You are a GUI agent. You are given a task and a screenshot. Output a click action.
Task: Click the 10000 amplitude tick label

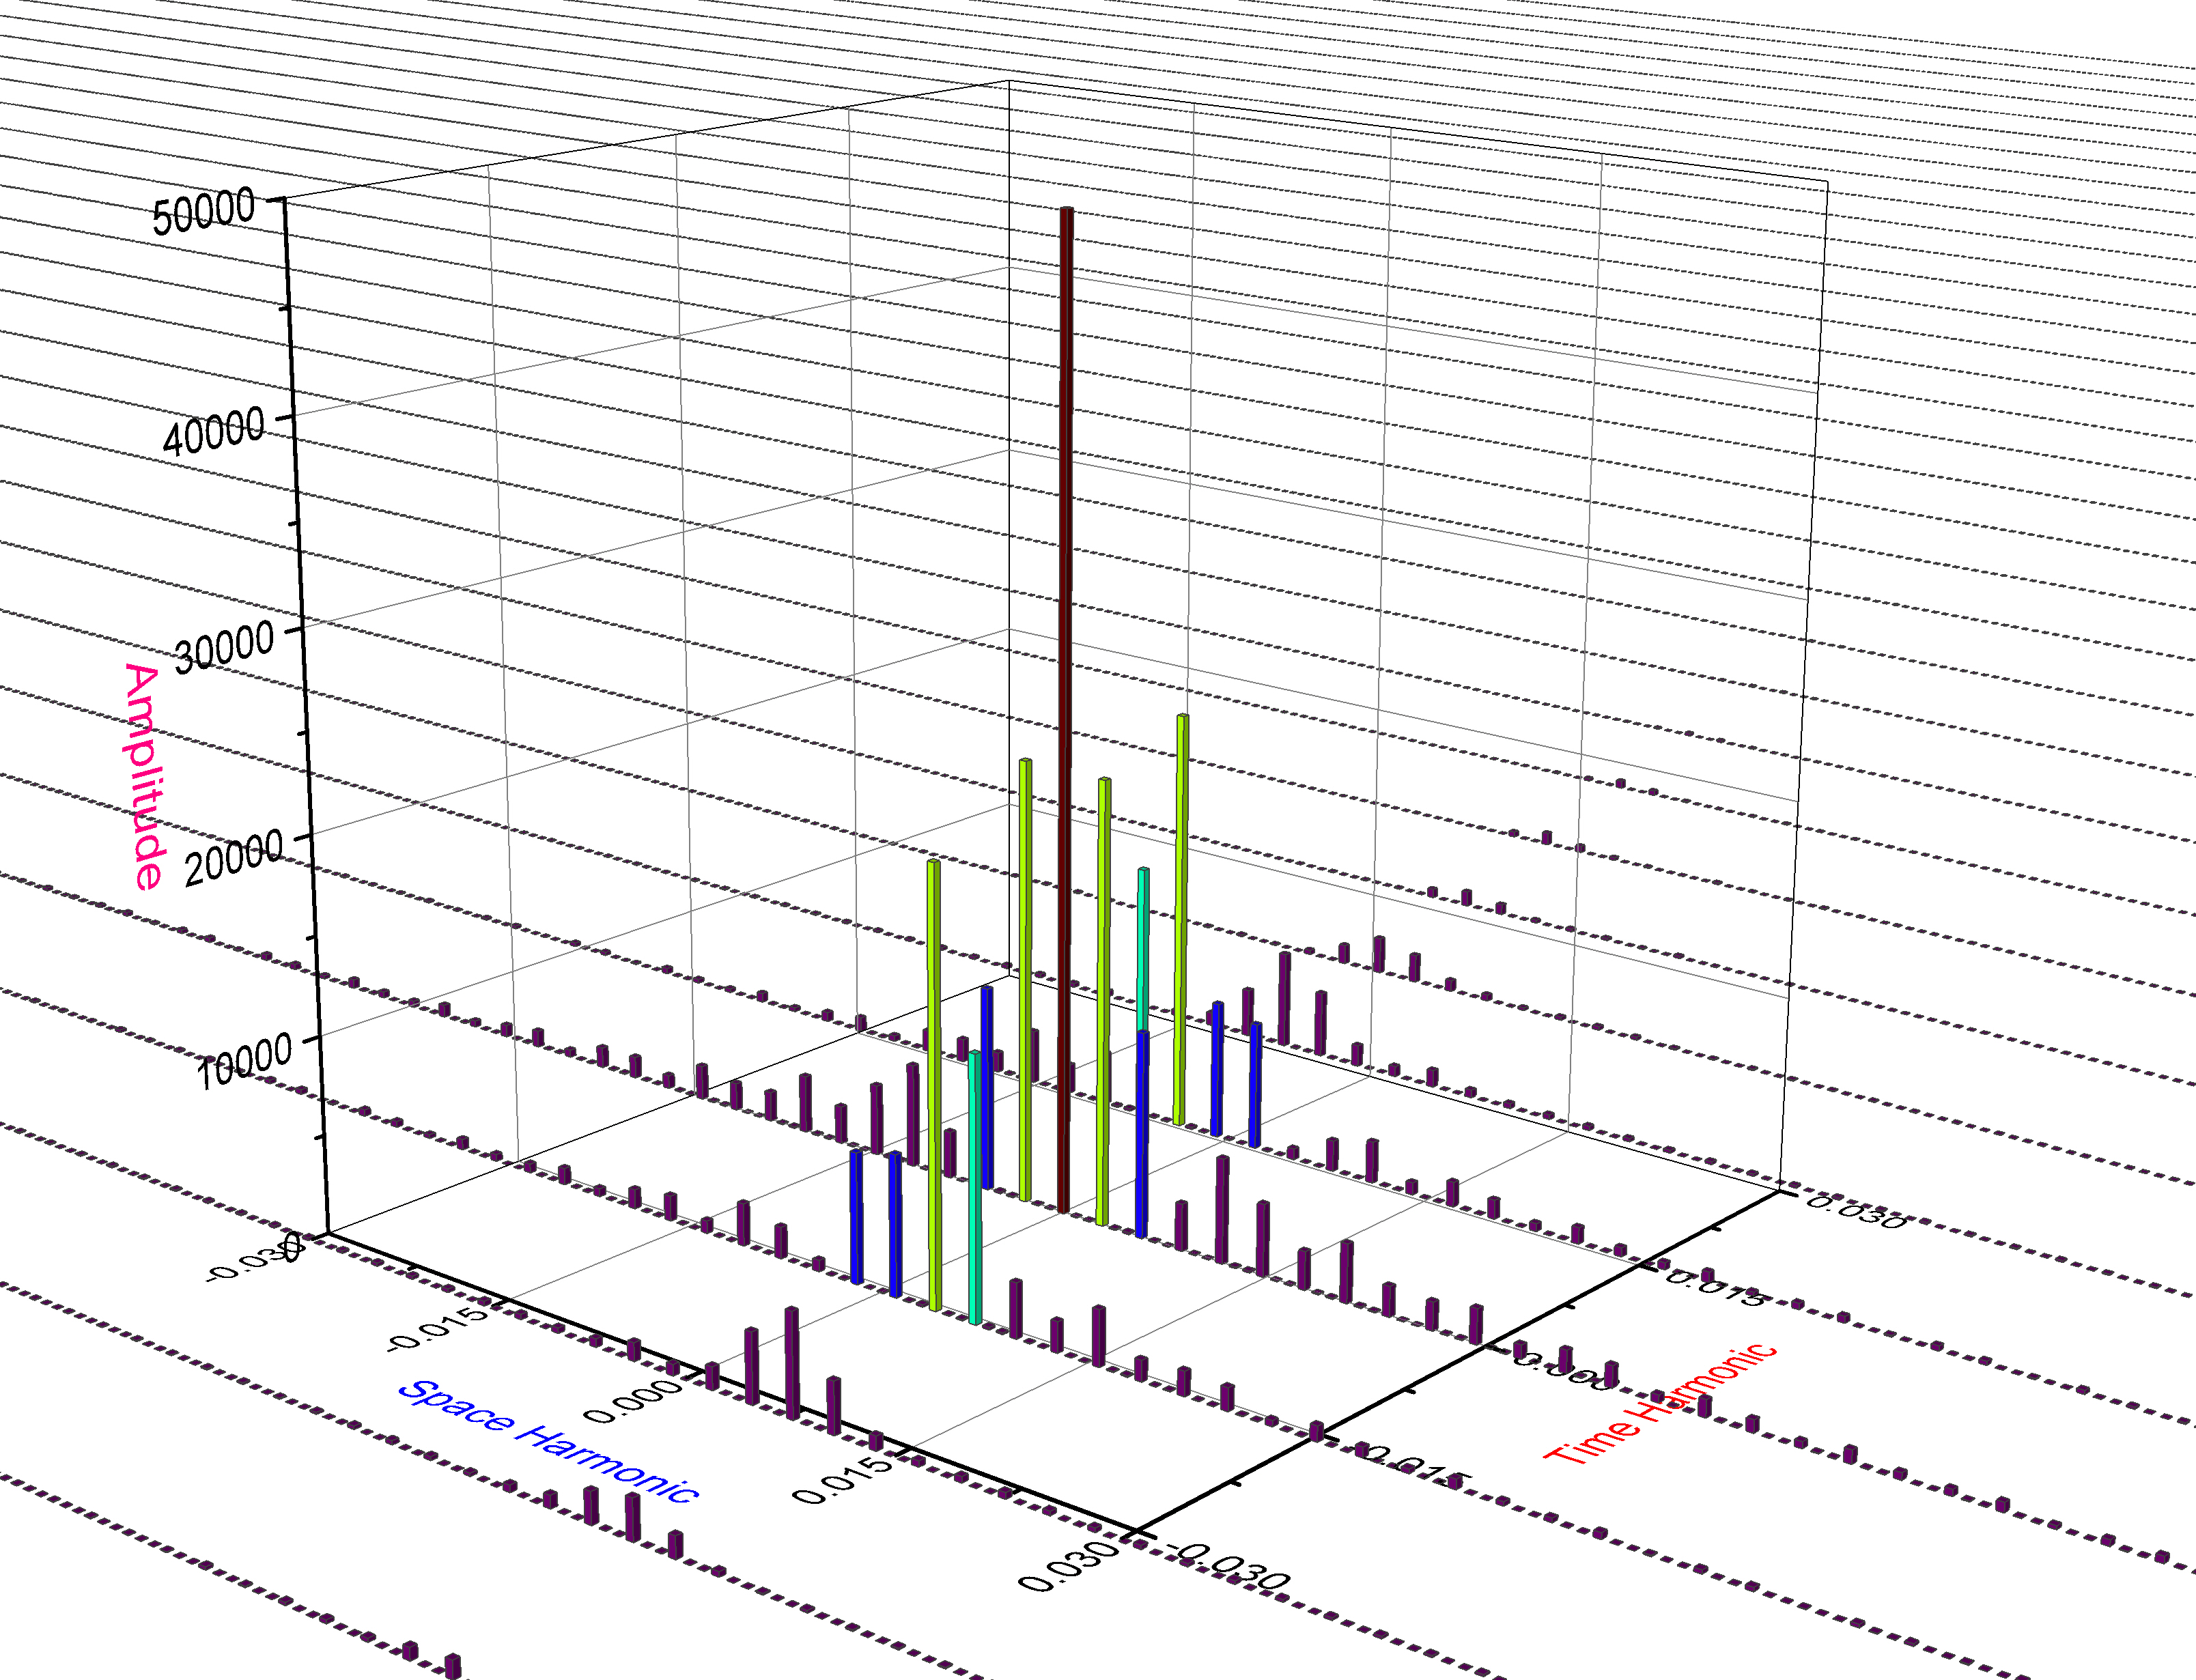244,1061
